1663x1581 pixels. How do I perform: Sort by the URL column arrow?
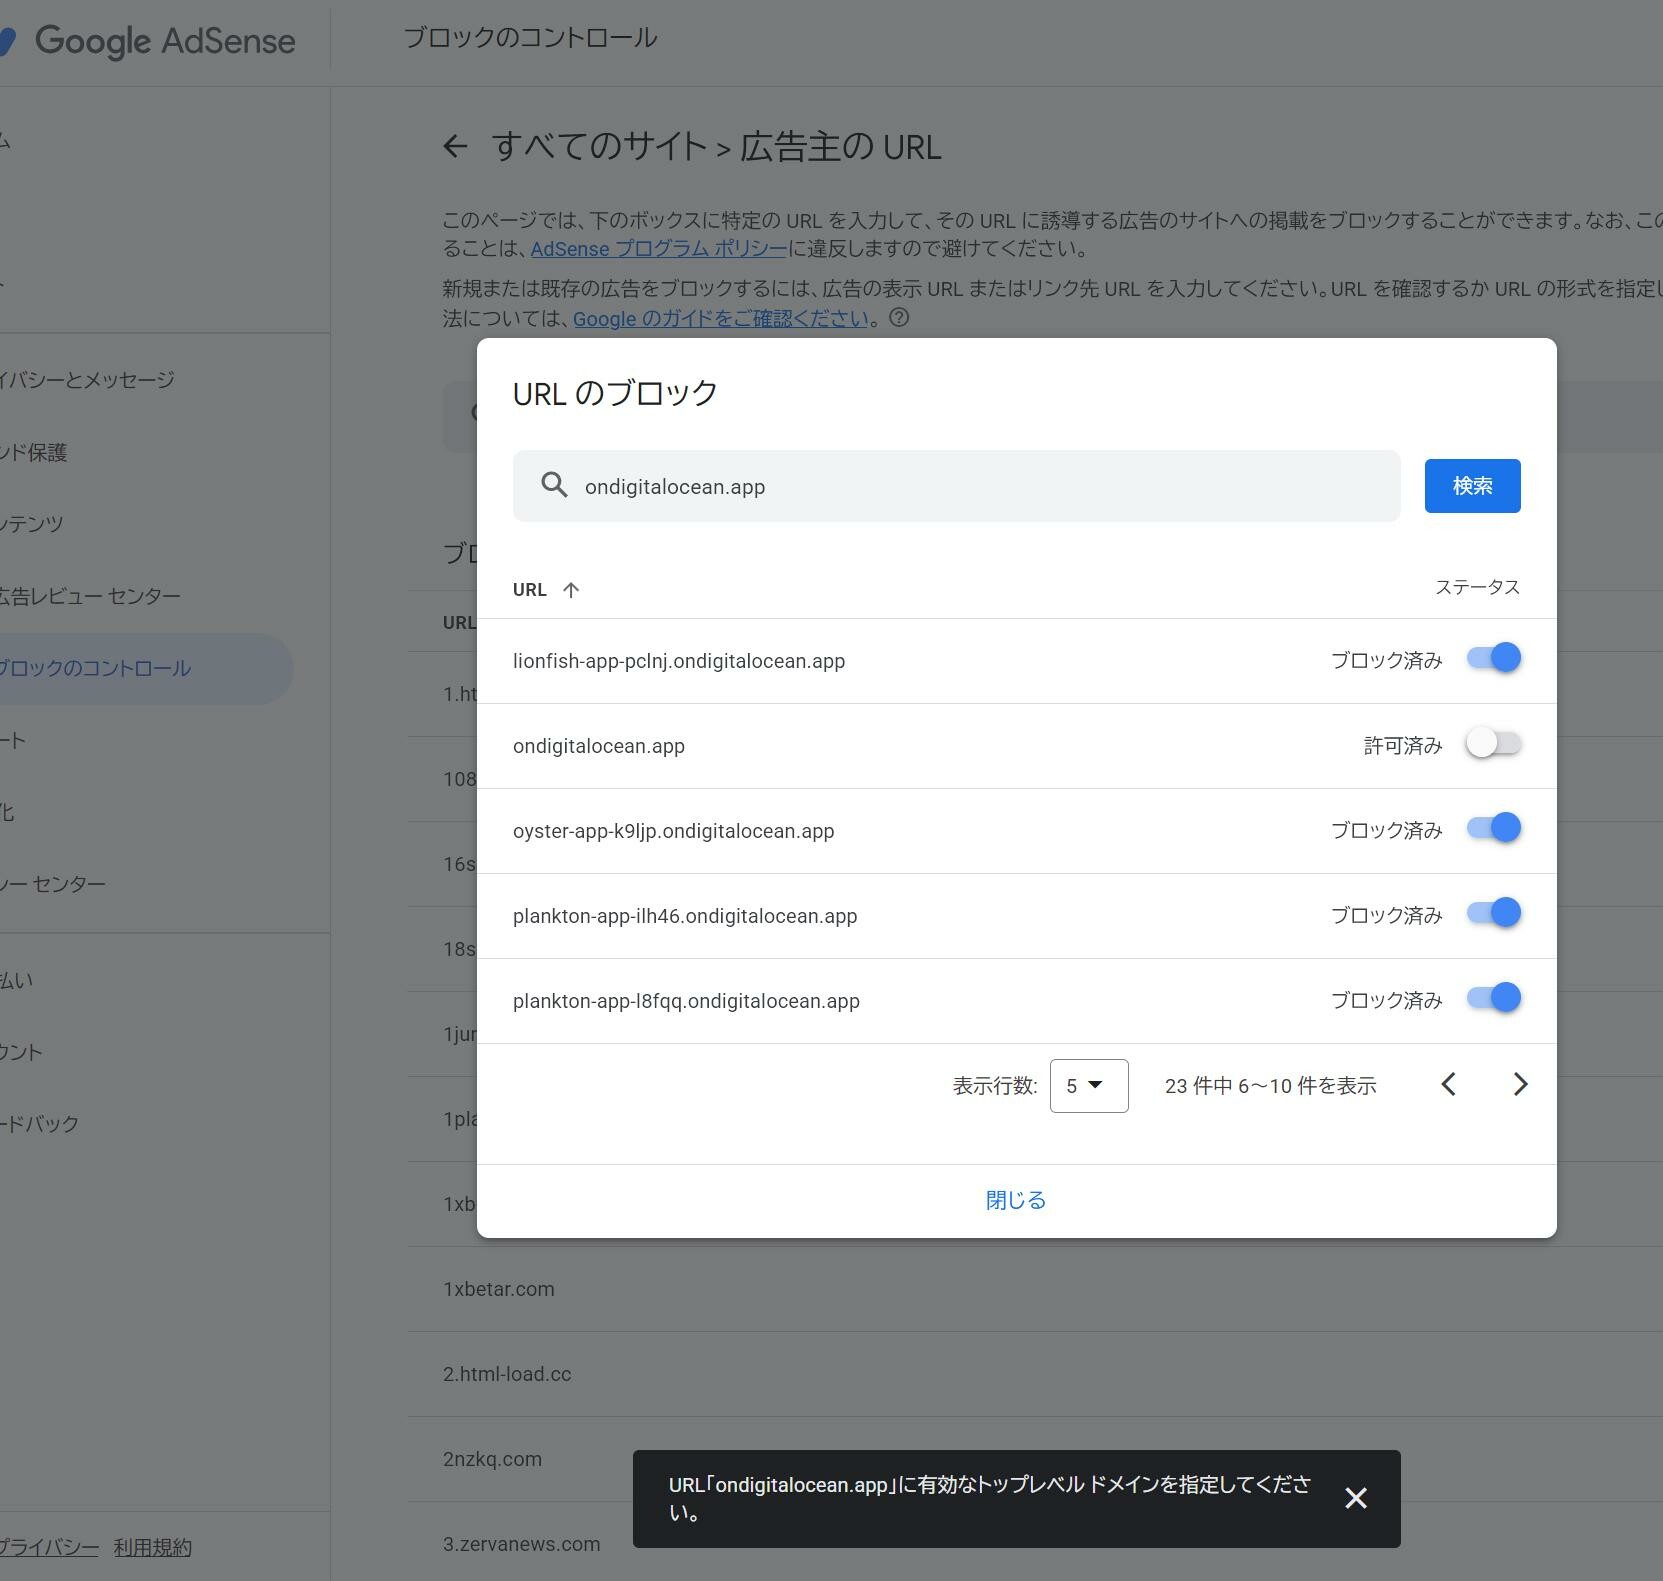point(571,590)
